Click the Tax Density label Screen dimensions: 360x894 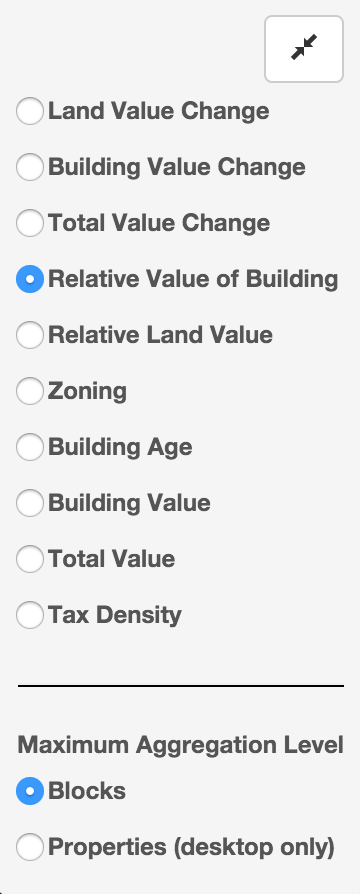[115, 615]
